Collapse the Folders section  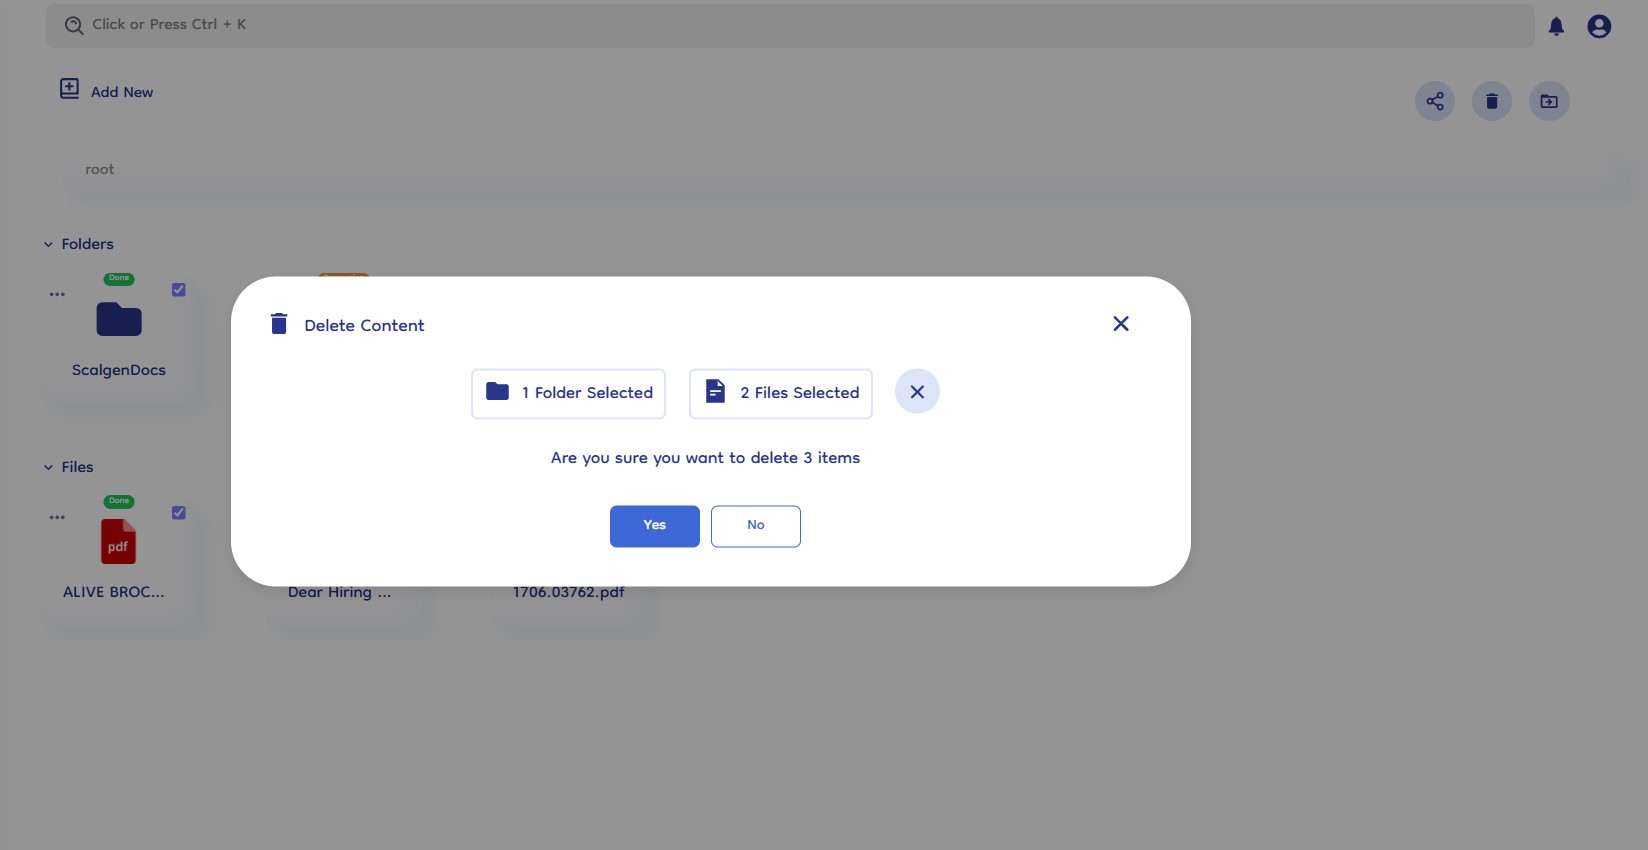pyautogui.click(x=48, y=244)
